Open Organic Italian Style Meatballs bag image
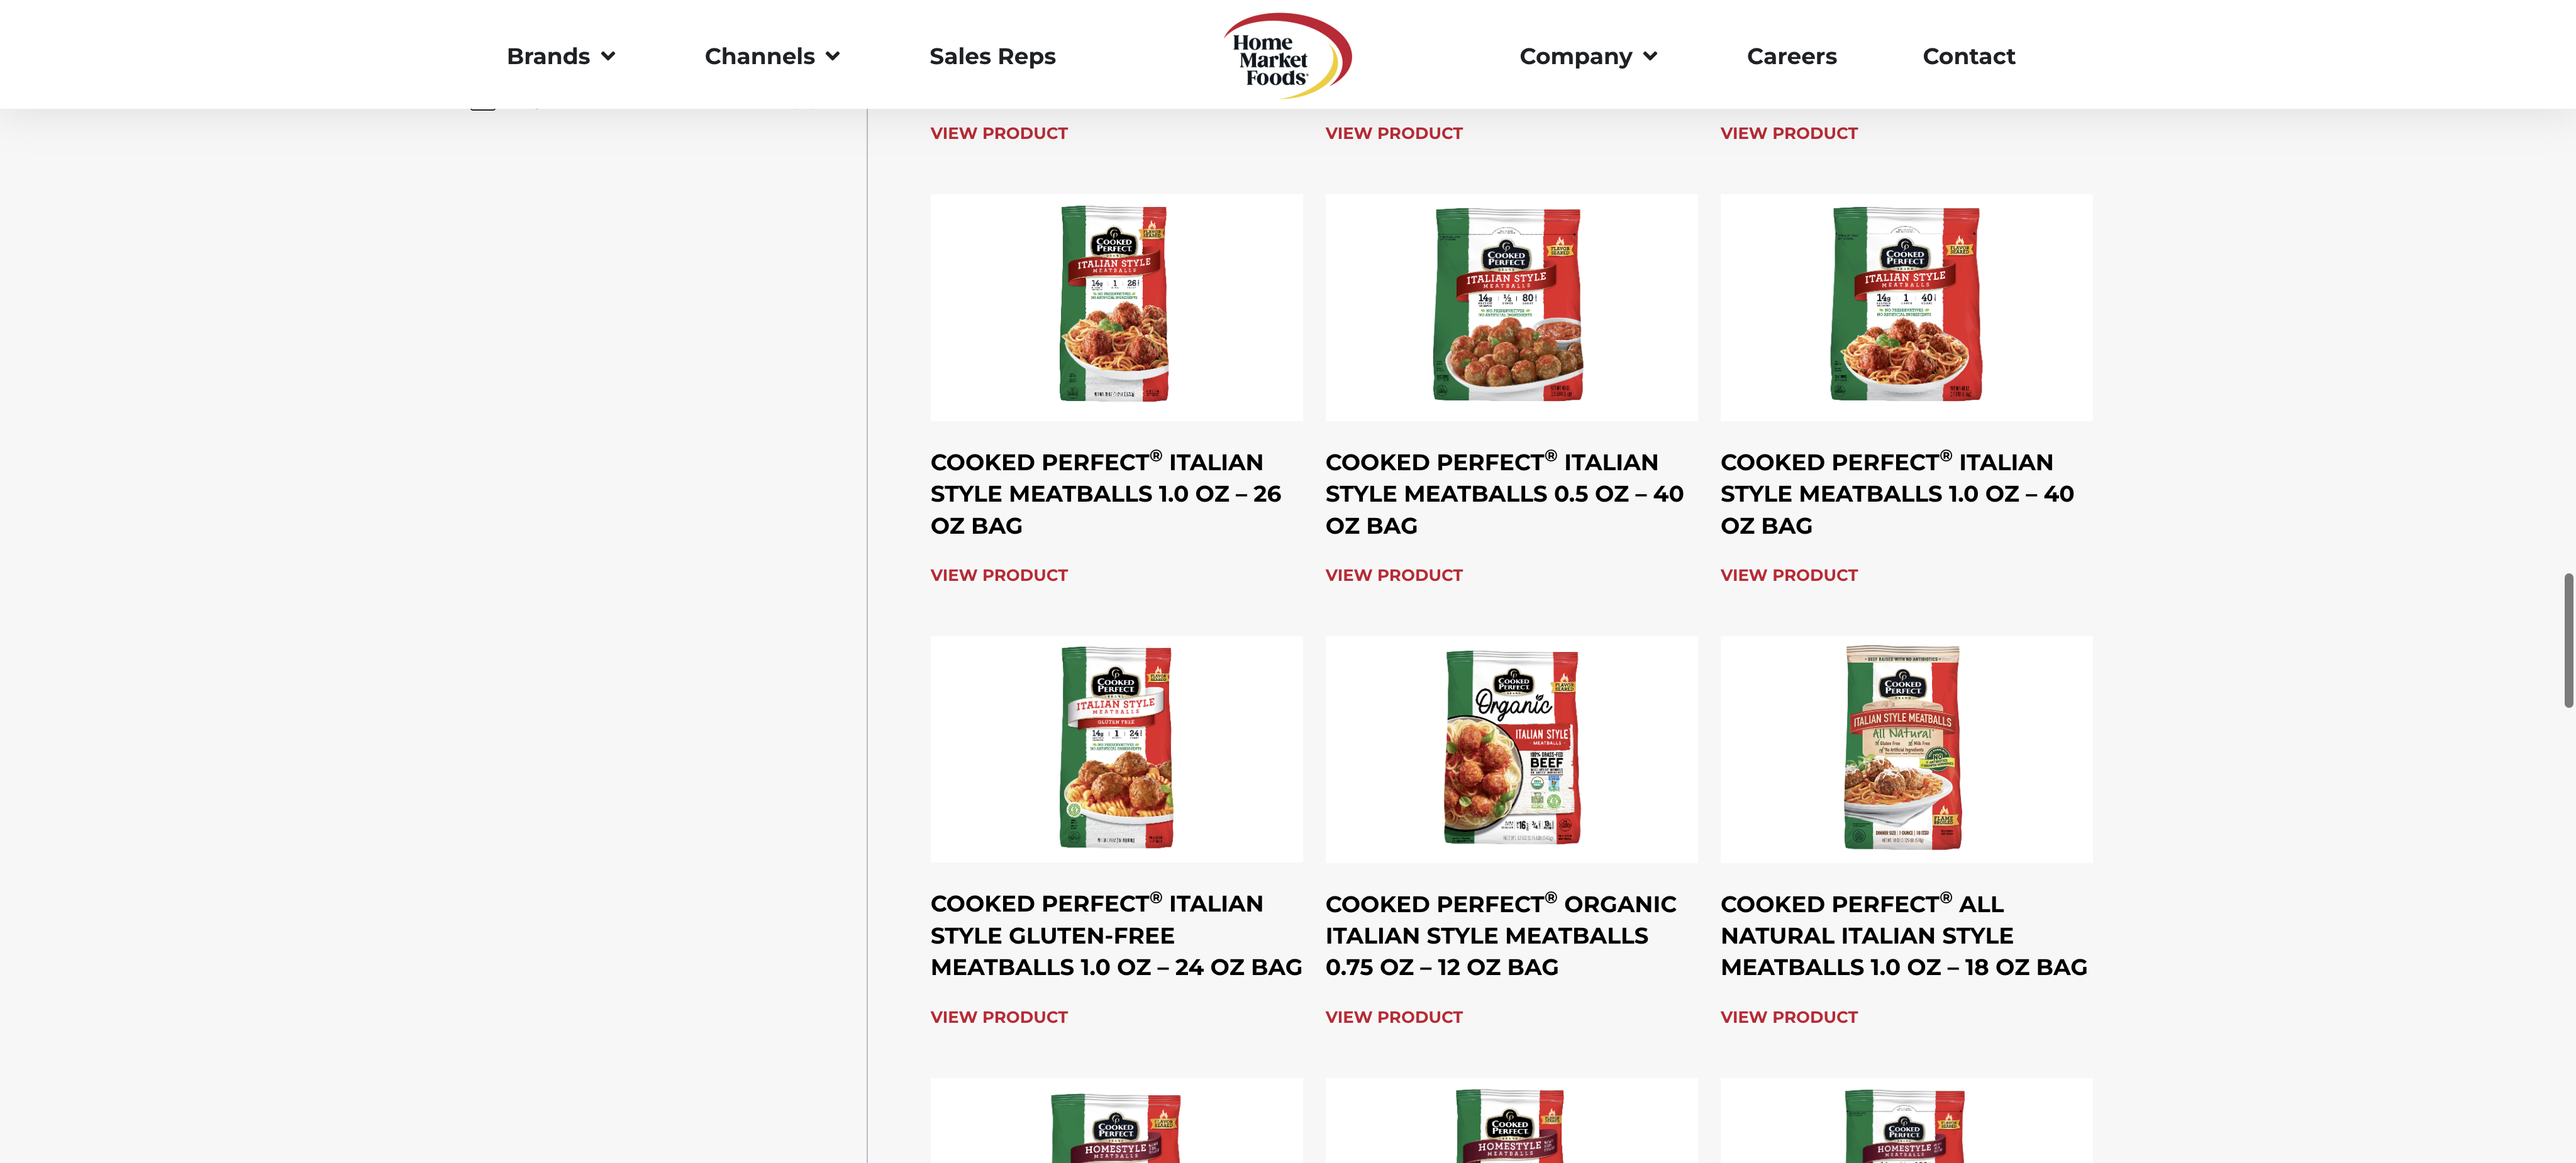This screenshot has width=2576, height=1163. pyautogui.click(x=1511, y=749)
